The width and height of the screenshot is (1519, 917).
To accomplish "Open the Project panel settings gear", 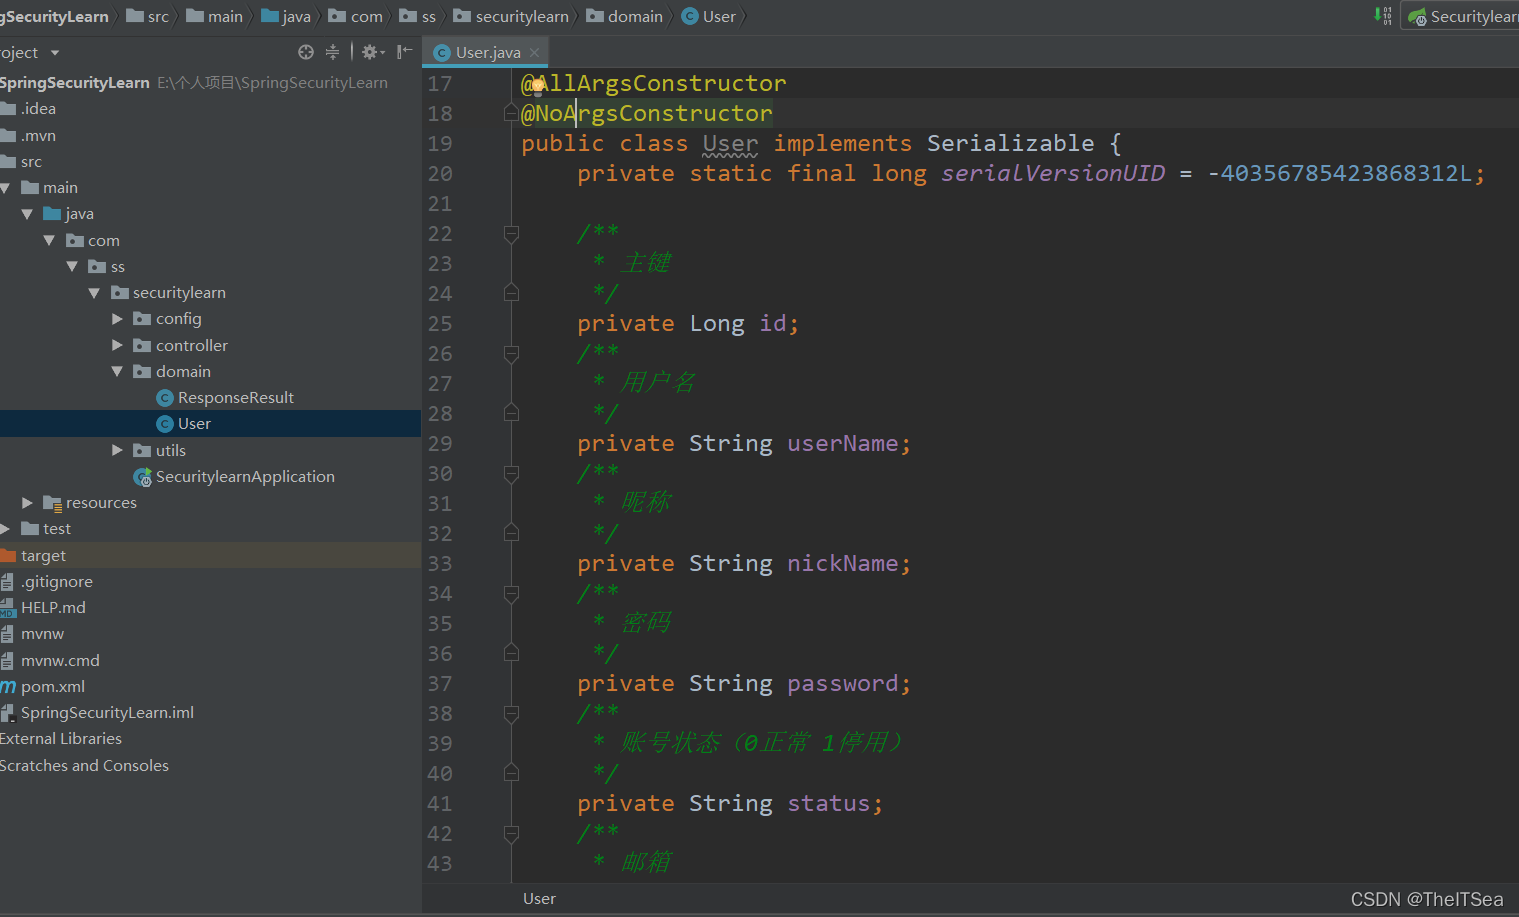I will point(372,52).
